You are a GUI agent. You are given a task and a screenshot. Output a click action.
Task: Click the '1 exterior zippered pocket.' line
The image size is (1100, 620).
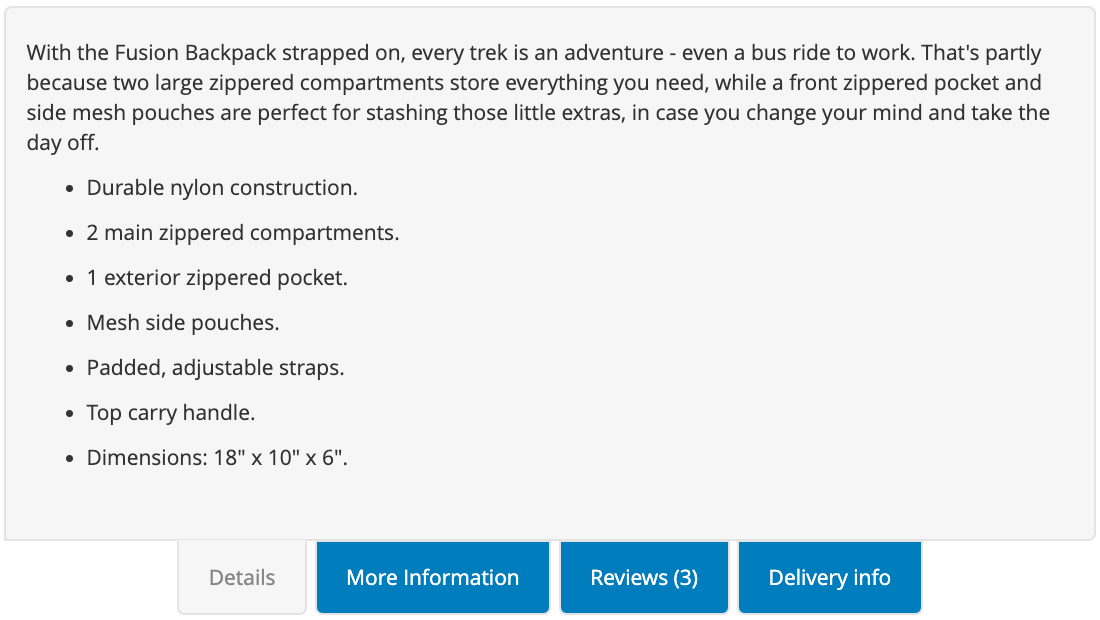click(x=217, y=278)
